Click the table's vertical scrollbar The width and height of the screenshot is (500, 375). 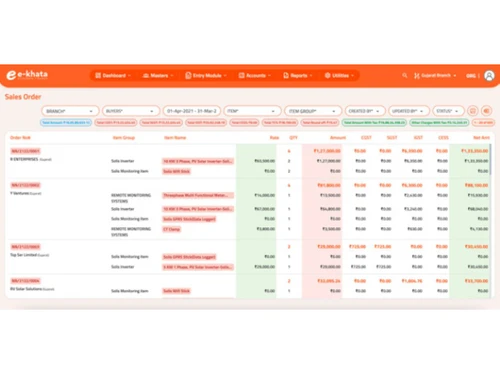pos(491,159)
